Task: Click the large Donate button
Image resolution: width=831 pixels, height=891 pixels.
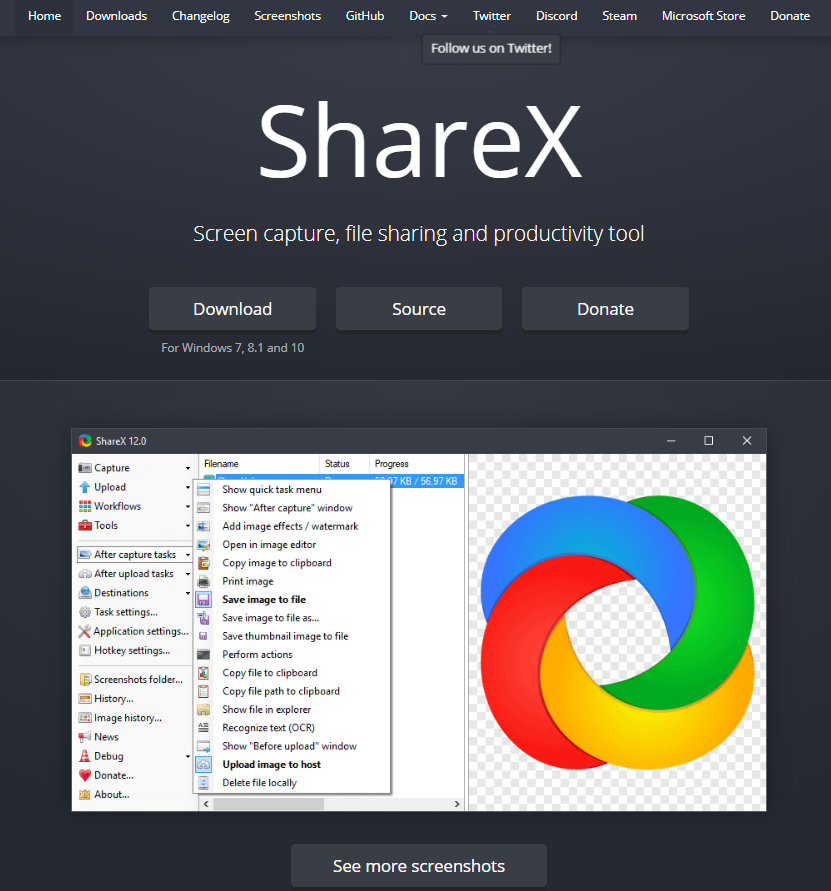Action: tap(605, 309)
